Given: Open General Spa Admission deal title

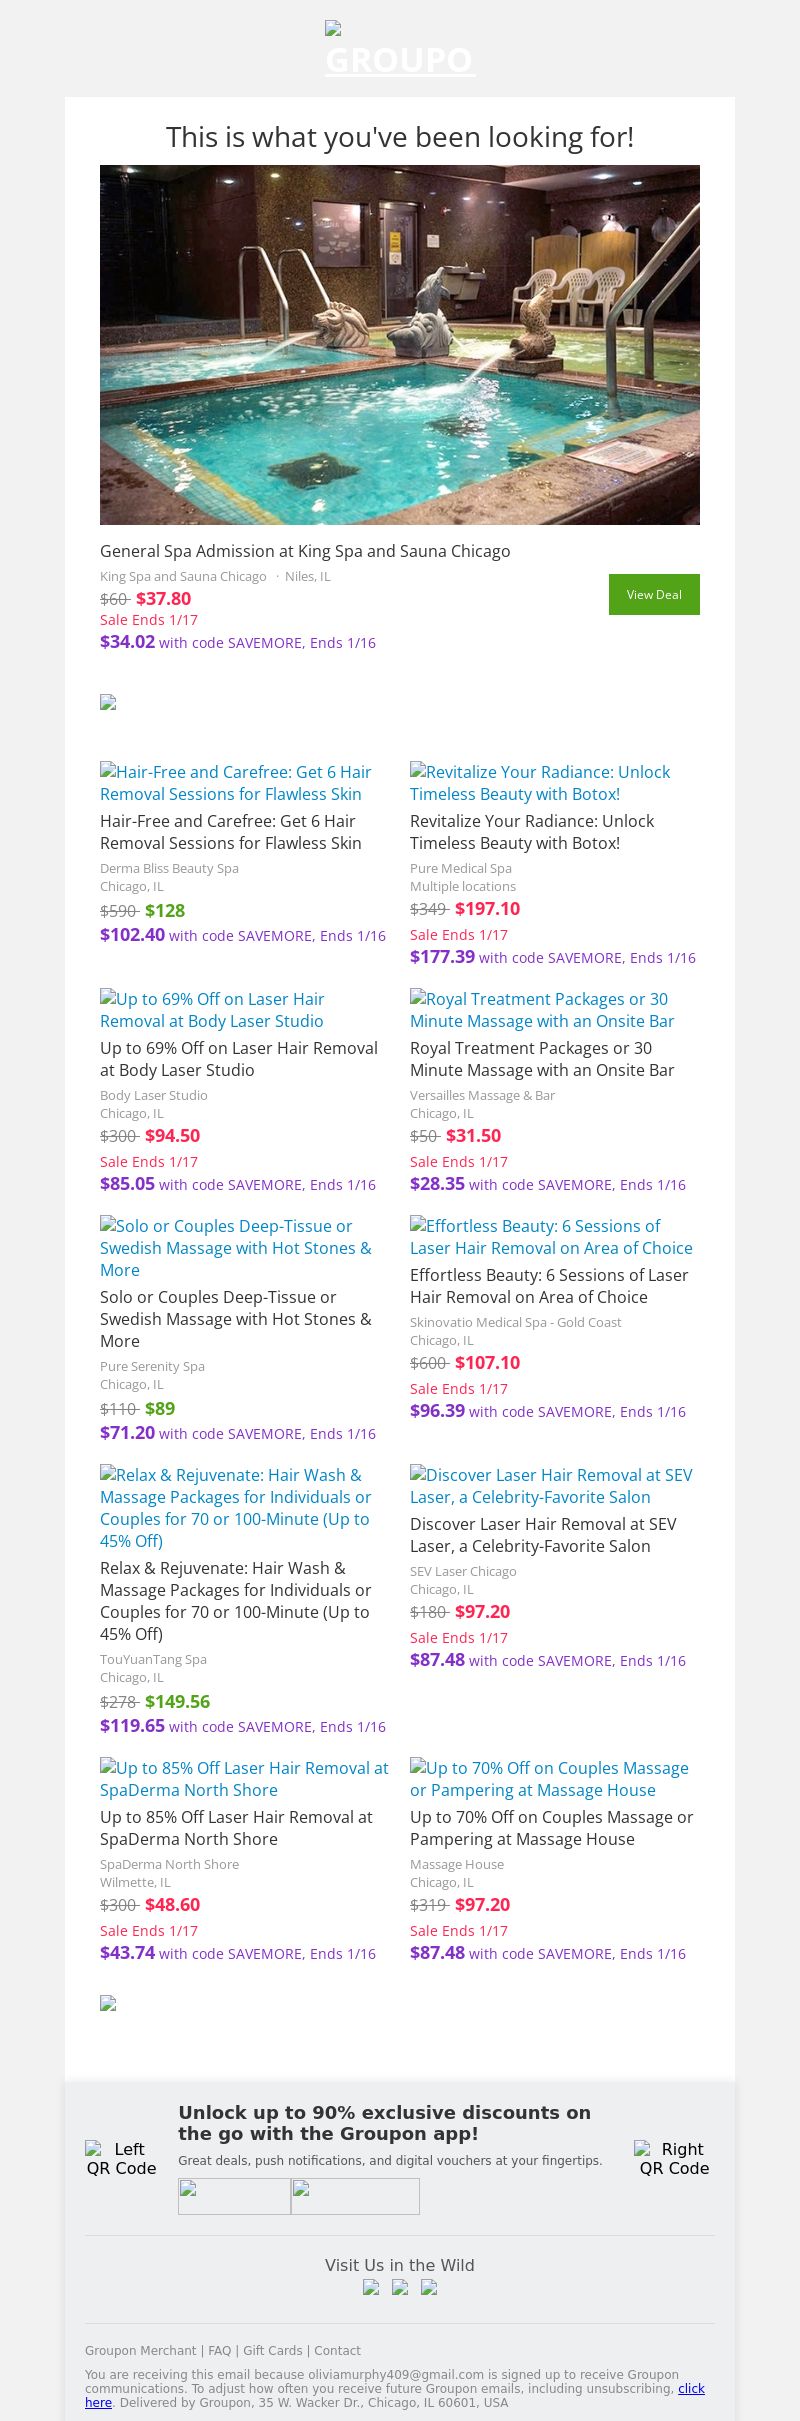Looking at the screenshot, I should [305, 551].
